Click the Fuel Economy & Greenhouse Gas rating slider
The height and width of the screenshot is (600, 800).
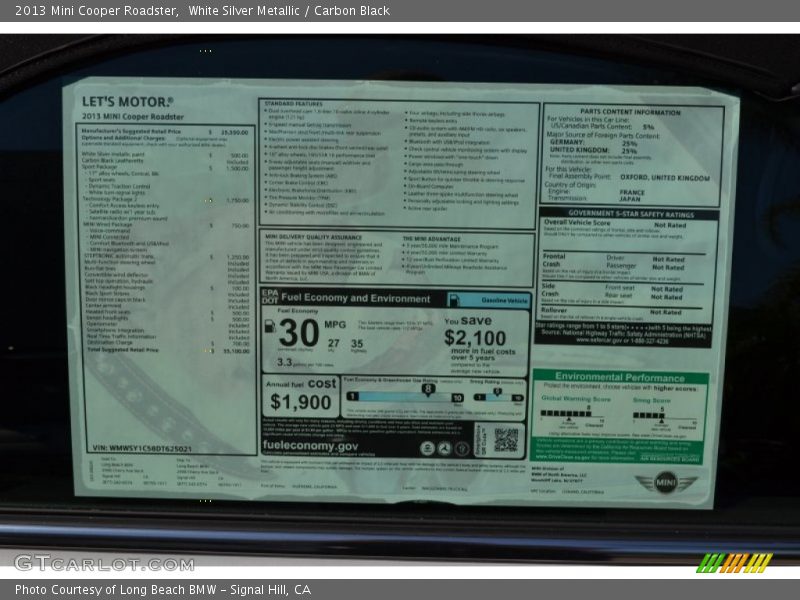click(x=402, y=396)
